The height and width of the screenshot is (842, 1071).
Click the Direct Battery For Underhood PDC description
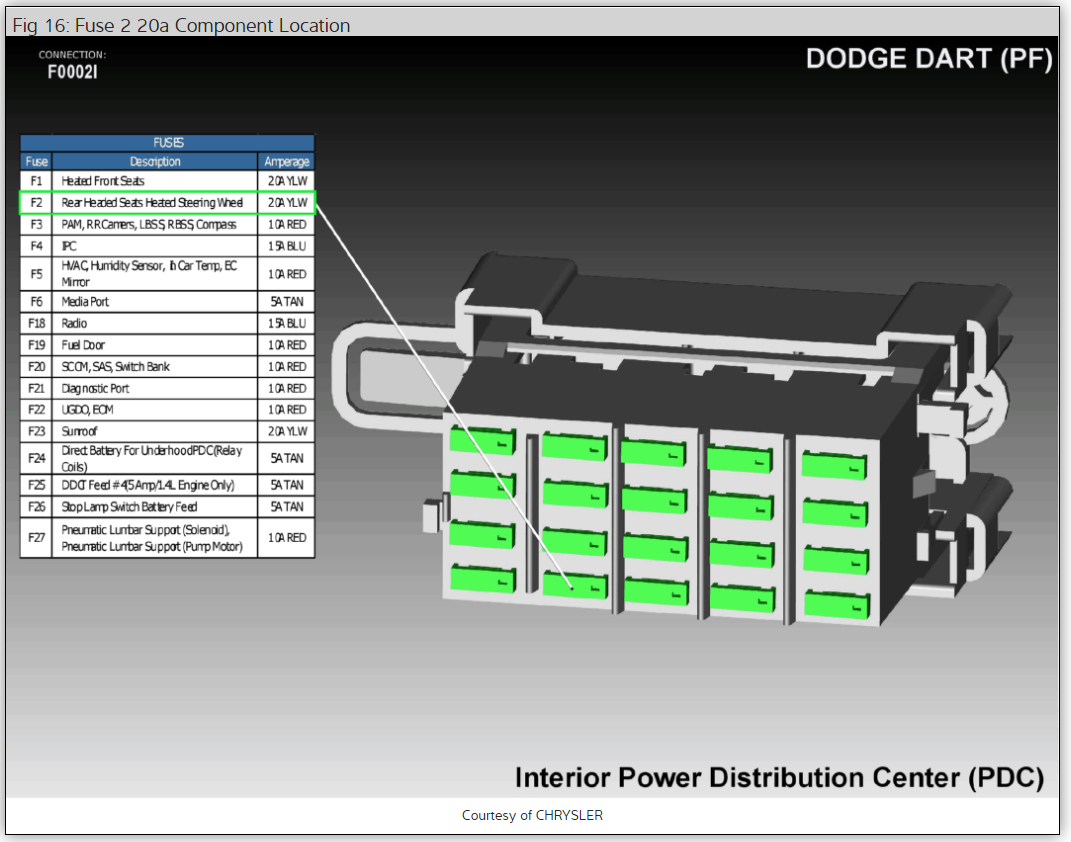point(152,458)
